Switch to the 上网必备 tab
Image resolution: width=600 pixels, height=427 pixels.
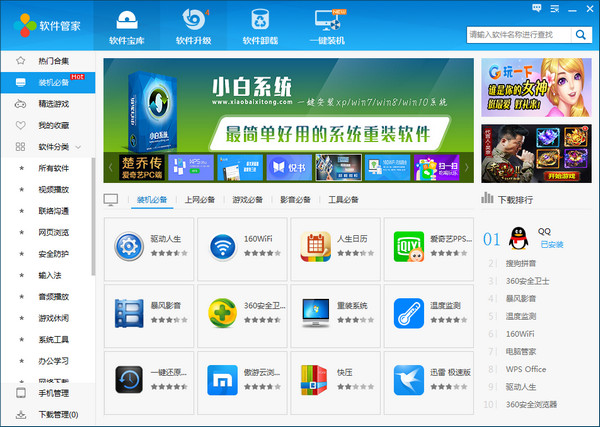coord(200,199)
